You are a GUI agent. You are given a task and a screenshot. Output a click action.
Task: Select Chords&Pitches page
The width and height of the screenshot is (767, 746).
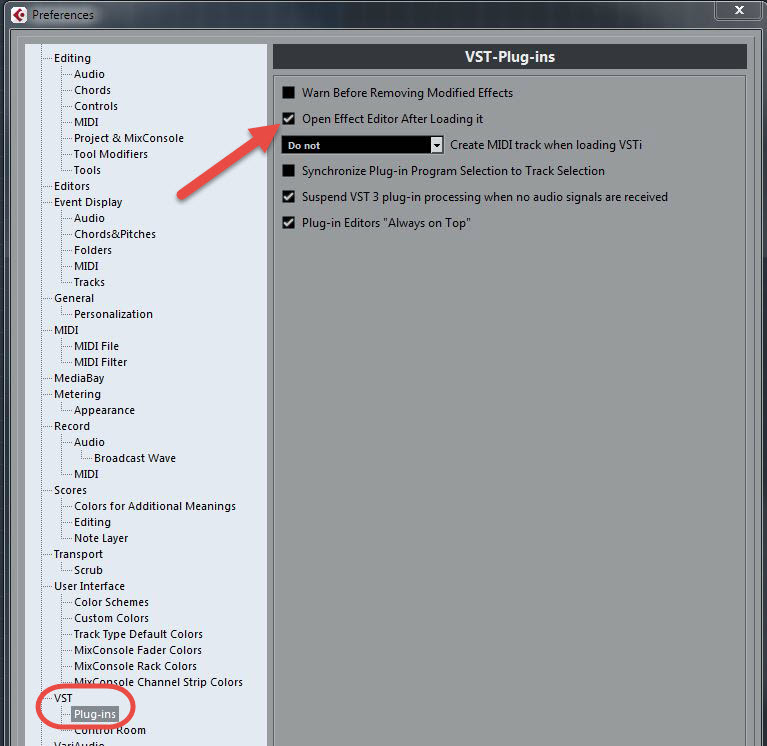(114, 234)
